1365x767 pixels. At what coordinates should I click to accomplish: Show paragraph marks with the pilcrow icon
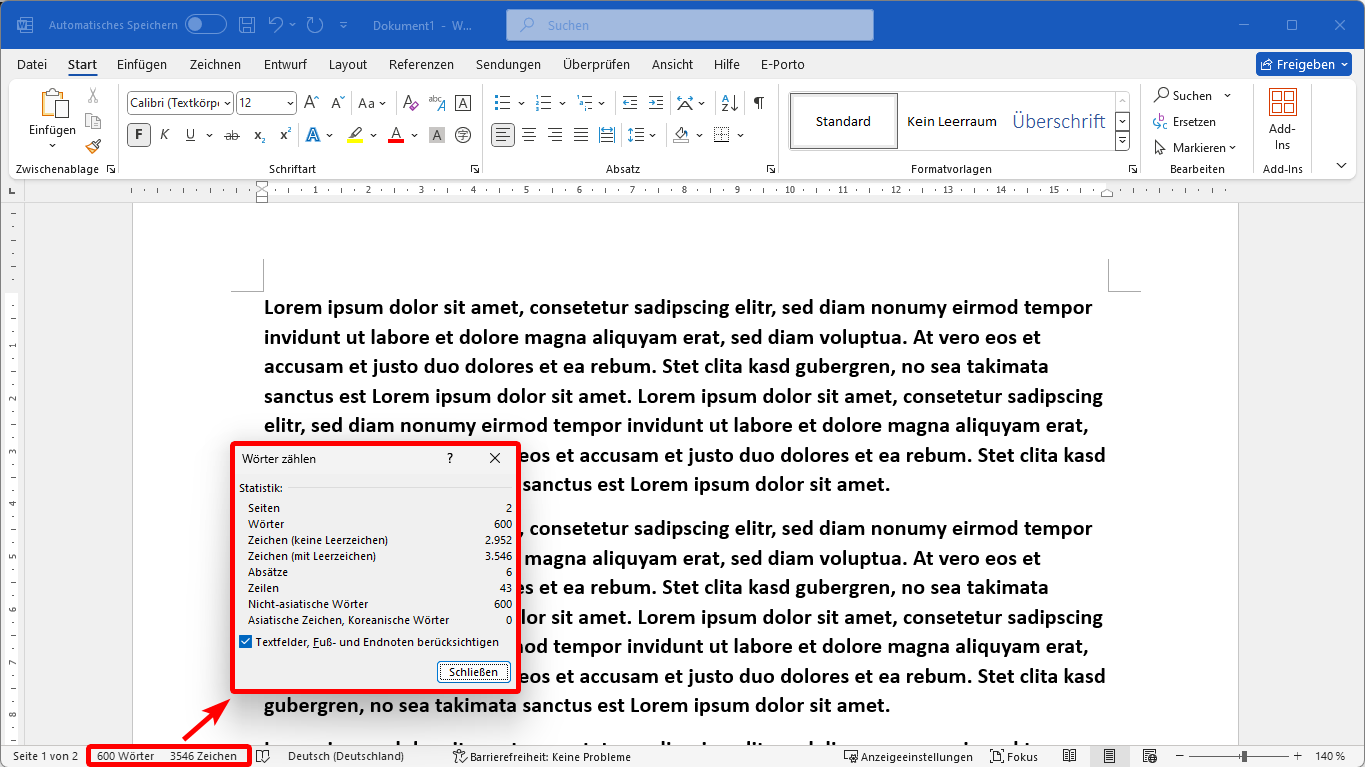click(759, 103)
